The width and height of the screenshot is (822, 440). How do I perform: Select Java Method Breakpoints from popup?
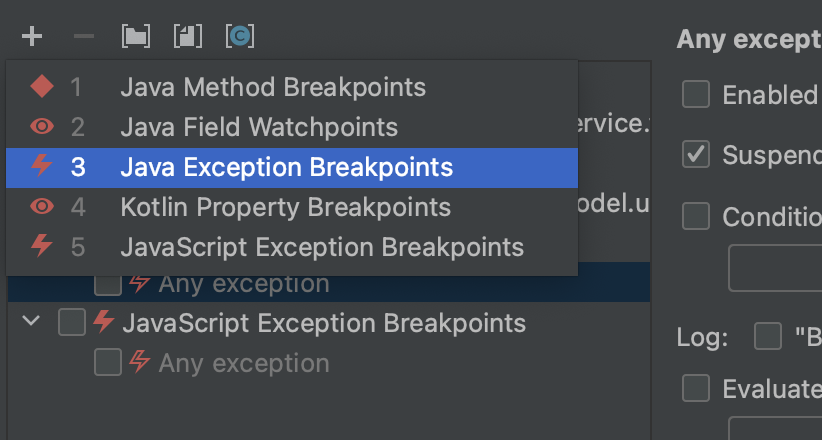[x=272, y=88]
